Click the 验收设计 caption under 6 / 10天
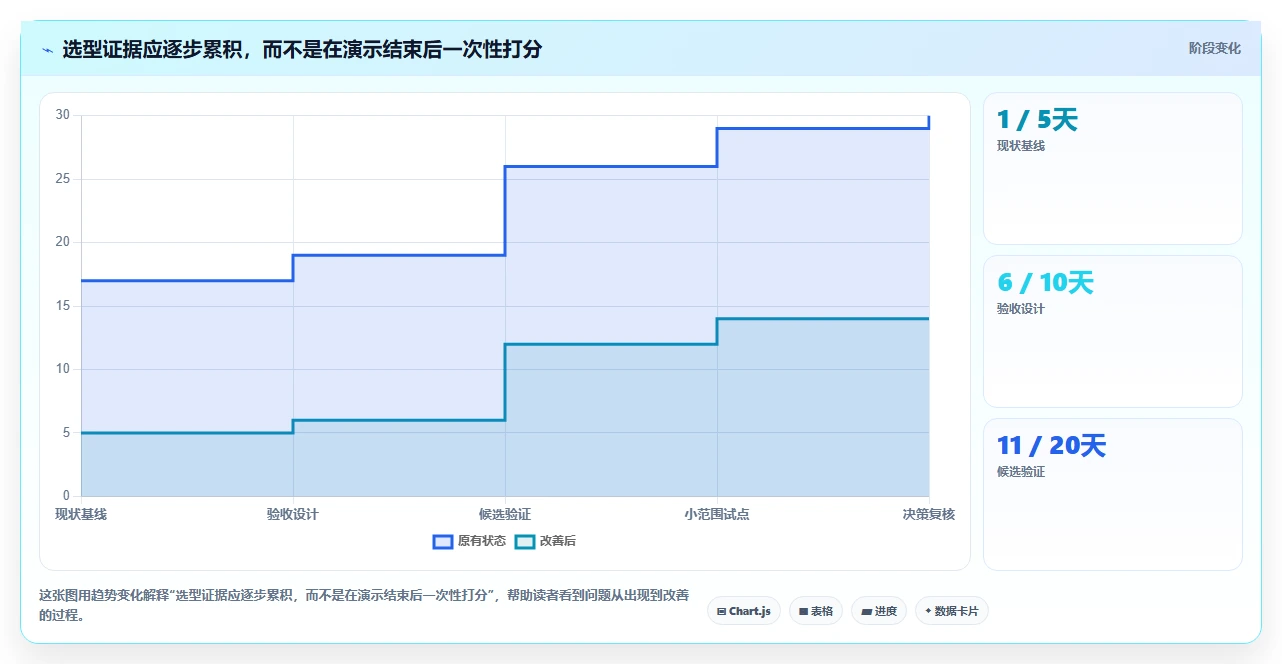This screenshot has height=664, width=1282. [1021, 309]
